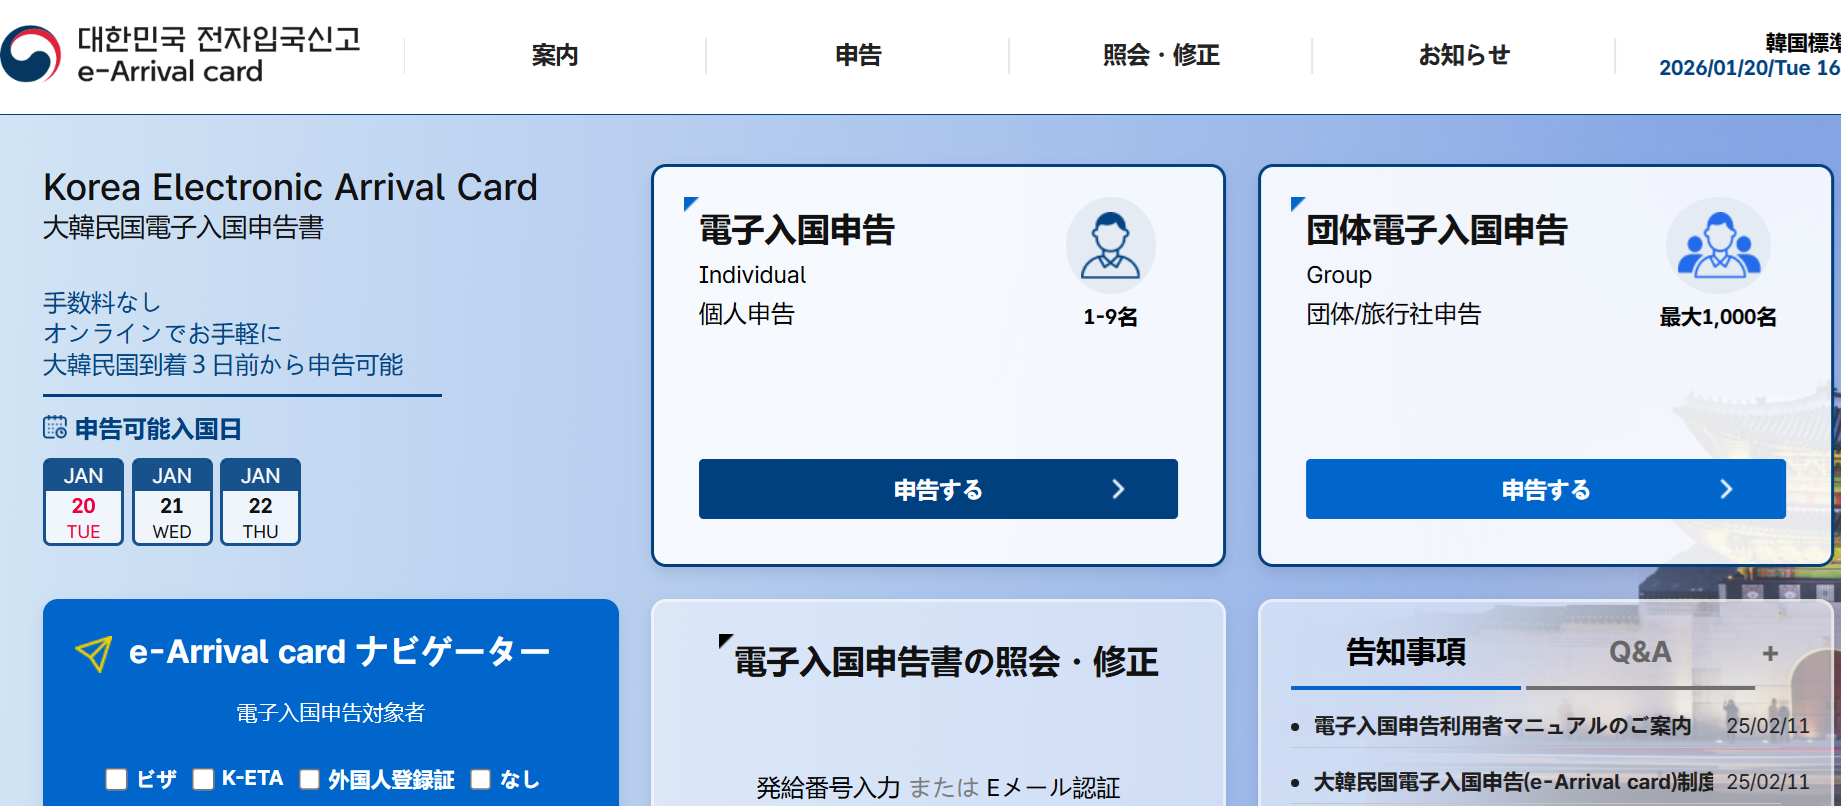Open 電子入国申告利用者マニュアルのご案内 notice
Viewport: 1841px width, 806px height.
[1501, 726]
